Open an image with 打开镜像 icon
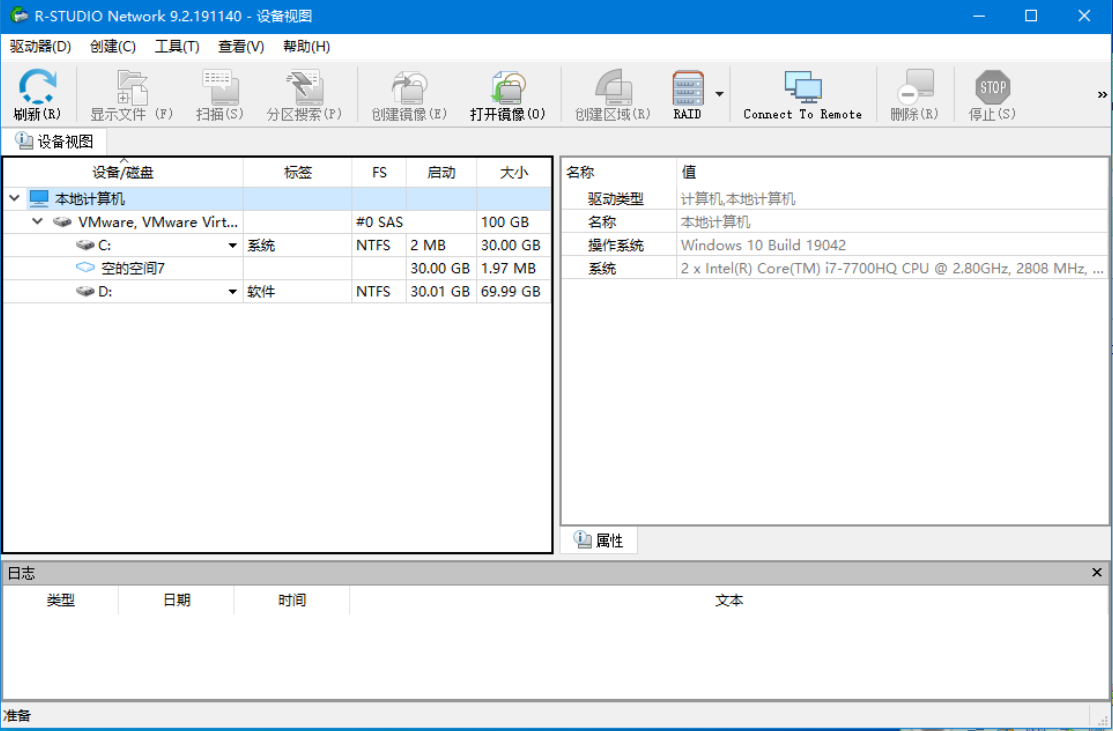The image size is (1113, 731). pyautogui.click(x=508, y=87)
